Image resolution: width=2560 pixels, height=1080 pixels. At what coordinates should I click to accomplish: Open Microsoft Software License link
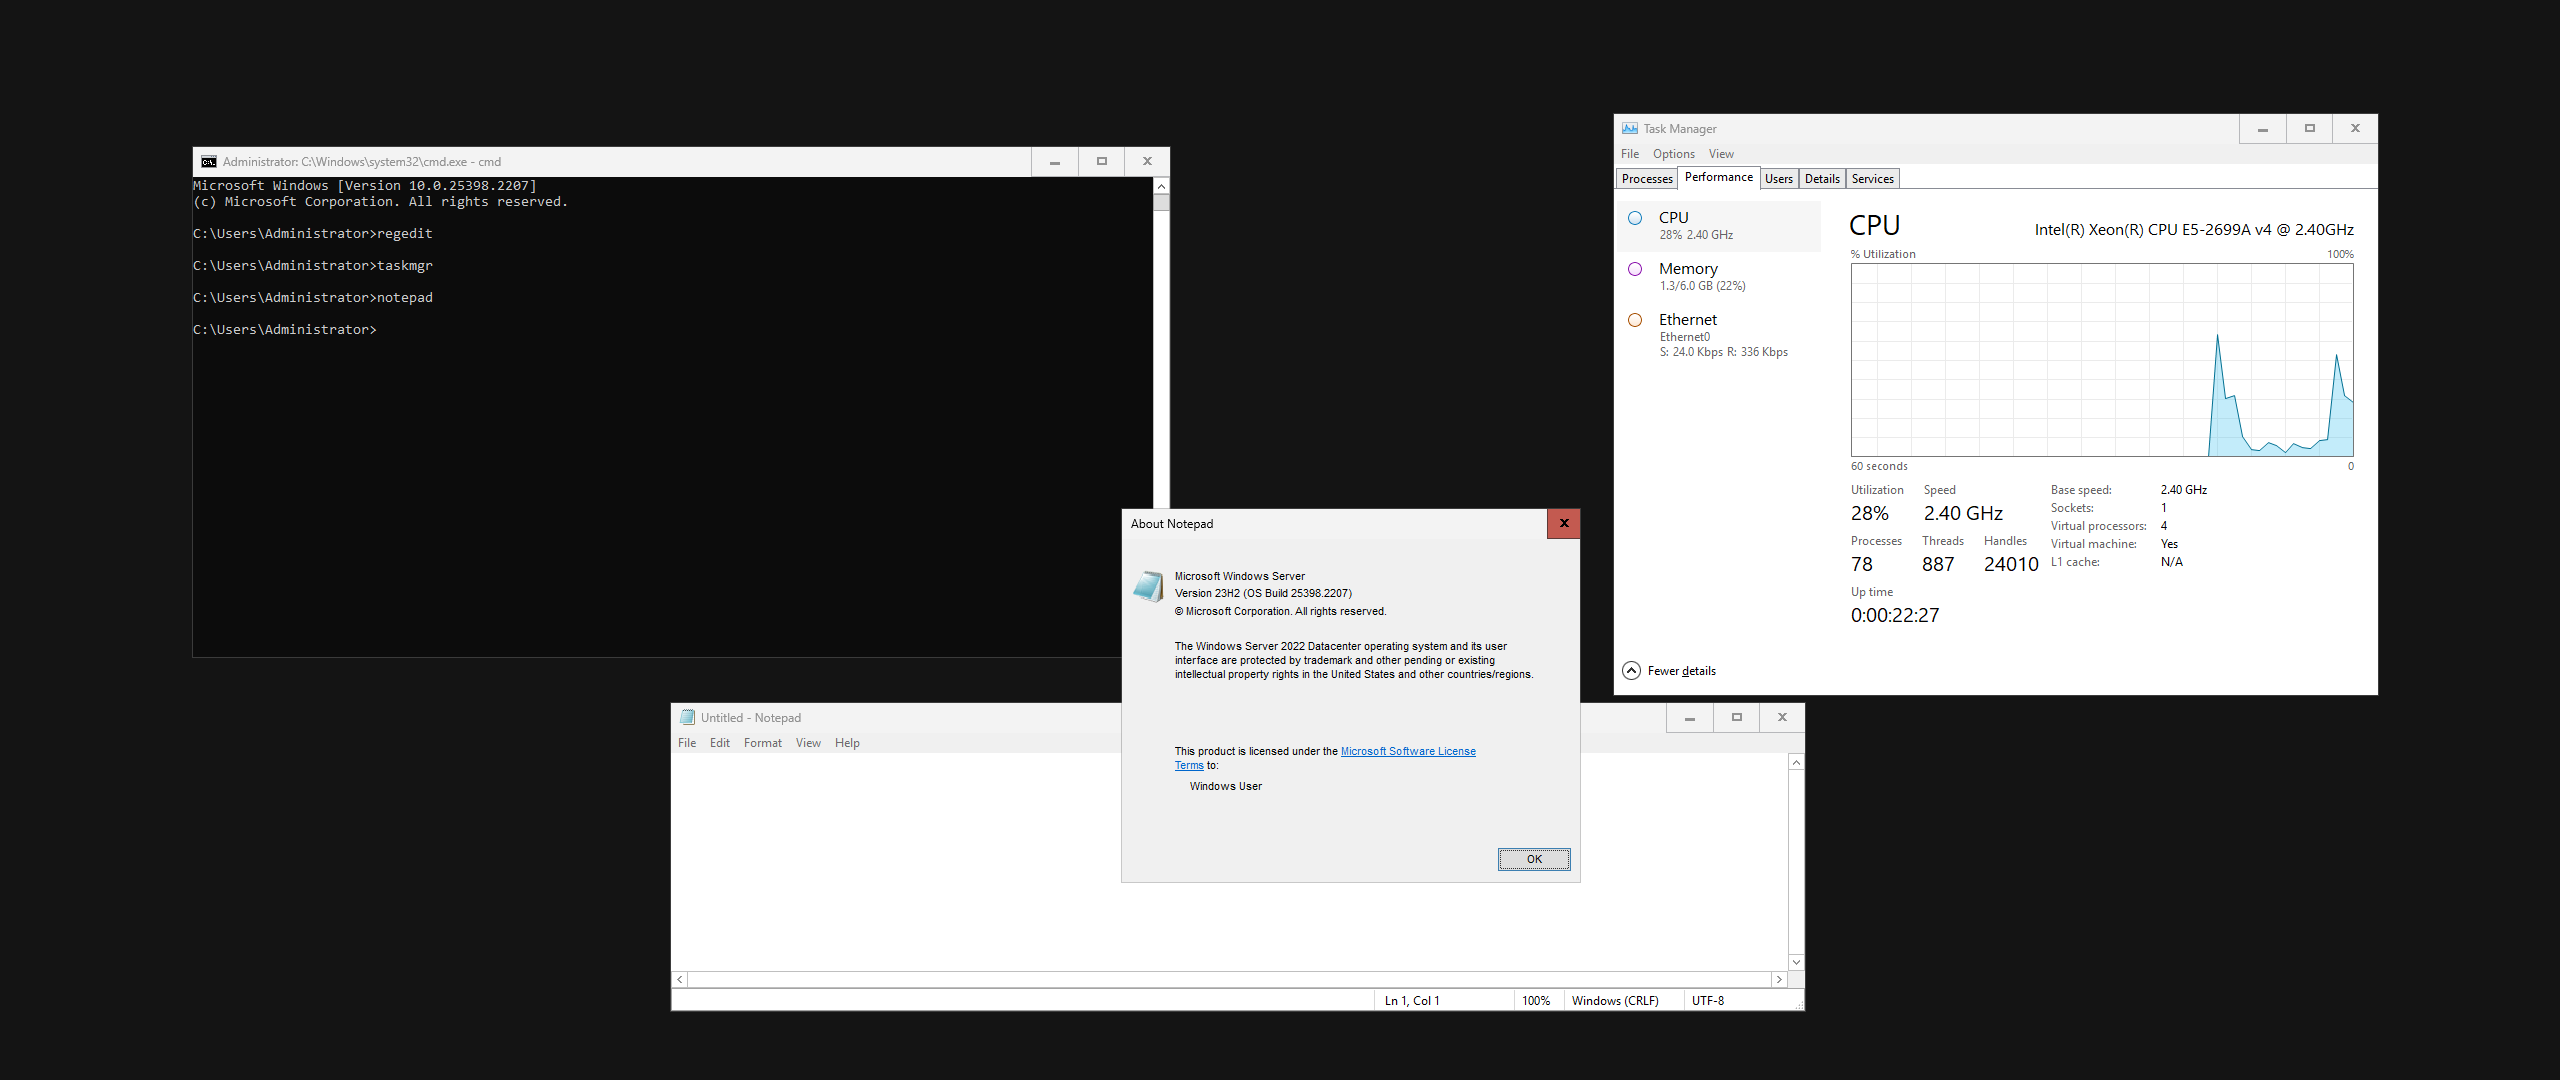1407,751
